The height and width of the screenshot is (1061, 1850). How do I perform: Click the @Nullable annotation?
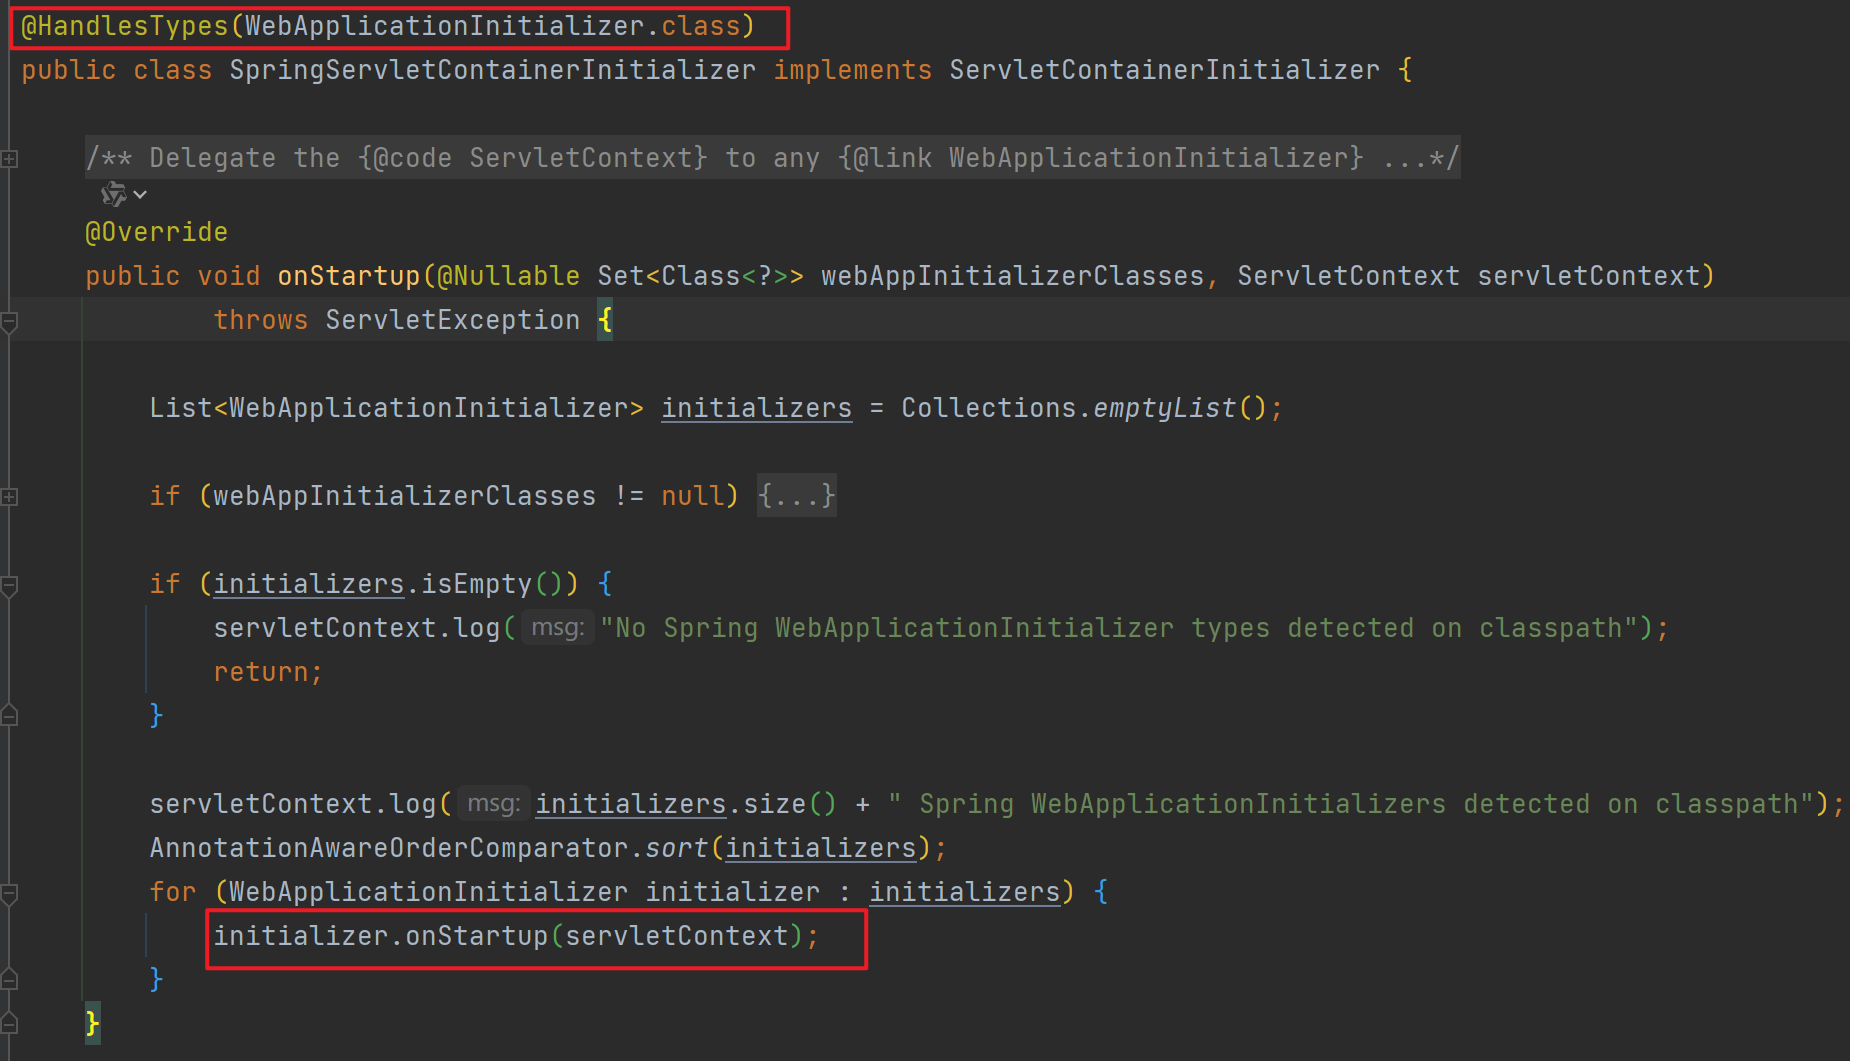509,276
